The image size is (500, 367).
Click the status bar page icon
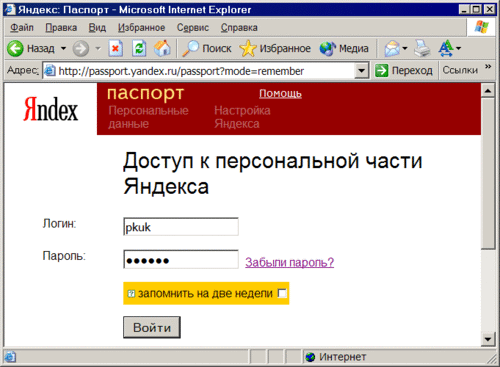pos(10,357)
